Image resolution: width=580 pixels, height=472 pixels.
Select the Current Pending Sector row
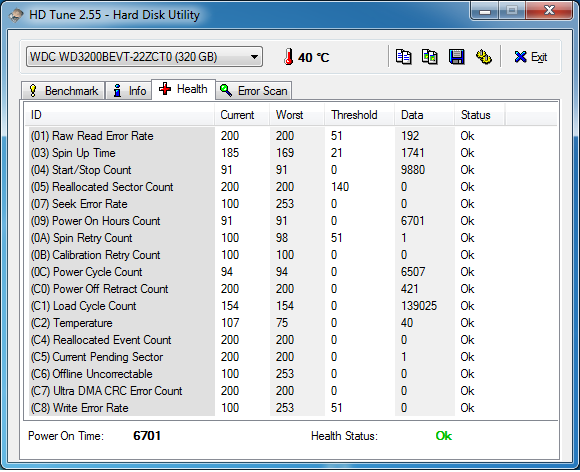click(x=290, y=357)
